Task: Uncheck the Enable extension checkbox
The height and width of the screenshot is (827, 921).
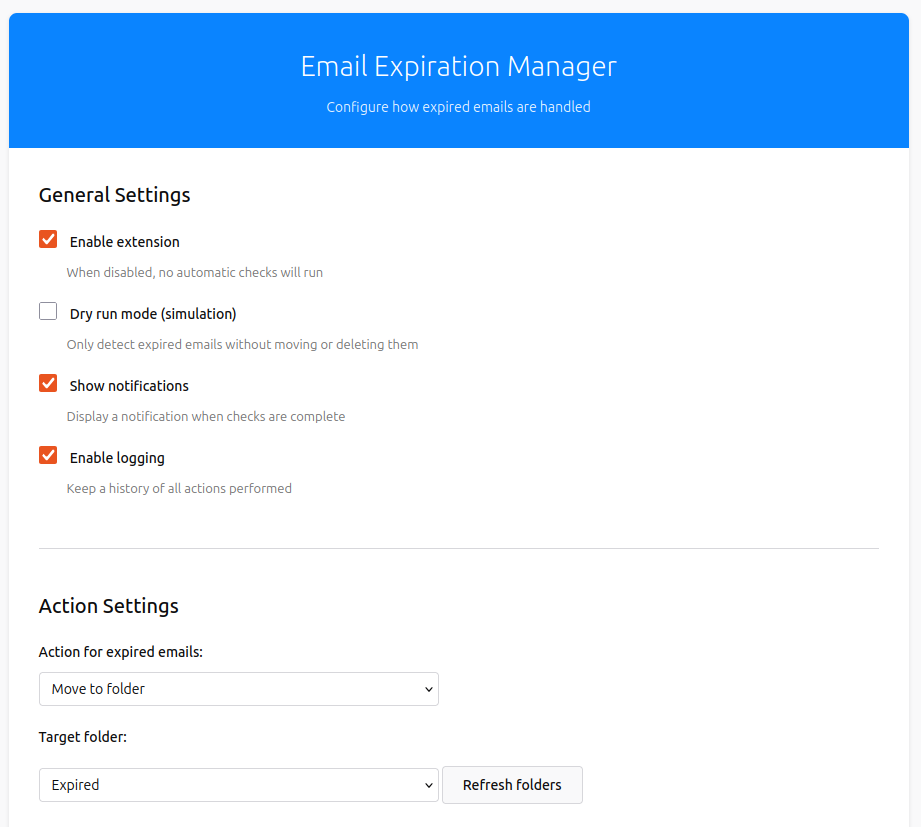Action: tap(48, 240)
